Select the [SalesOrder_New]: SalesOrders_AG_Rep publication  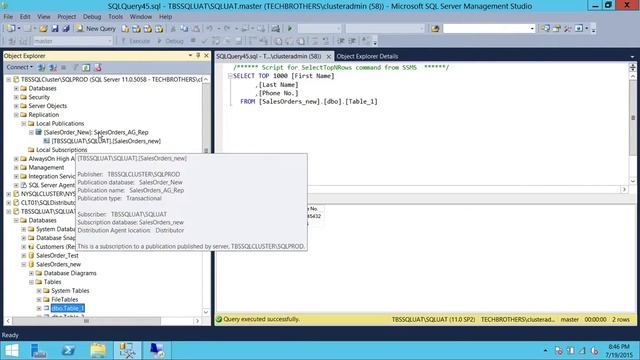(x=96, y=132)
